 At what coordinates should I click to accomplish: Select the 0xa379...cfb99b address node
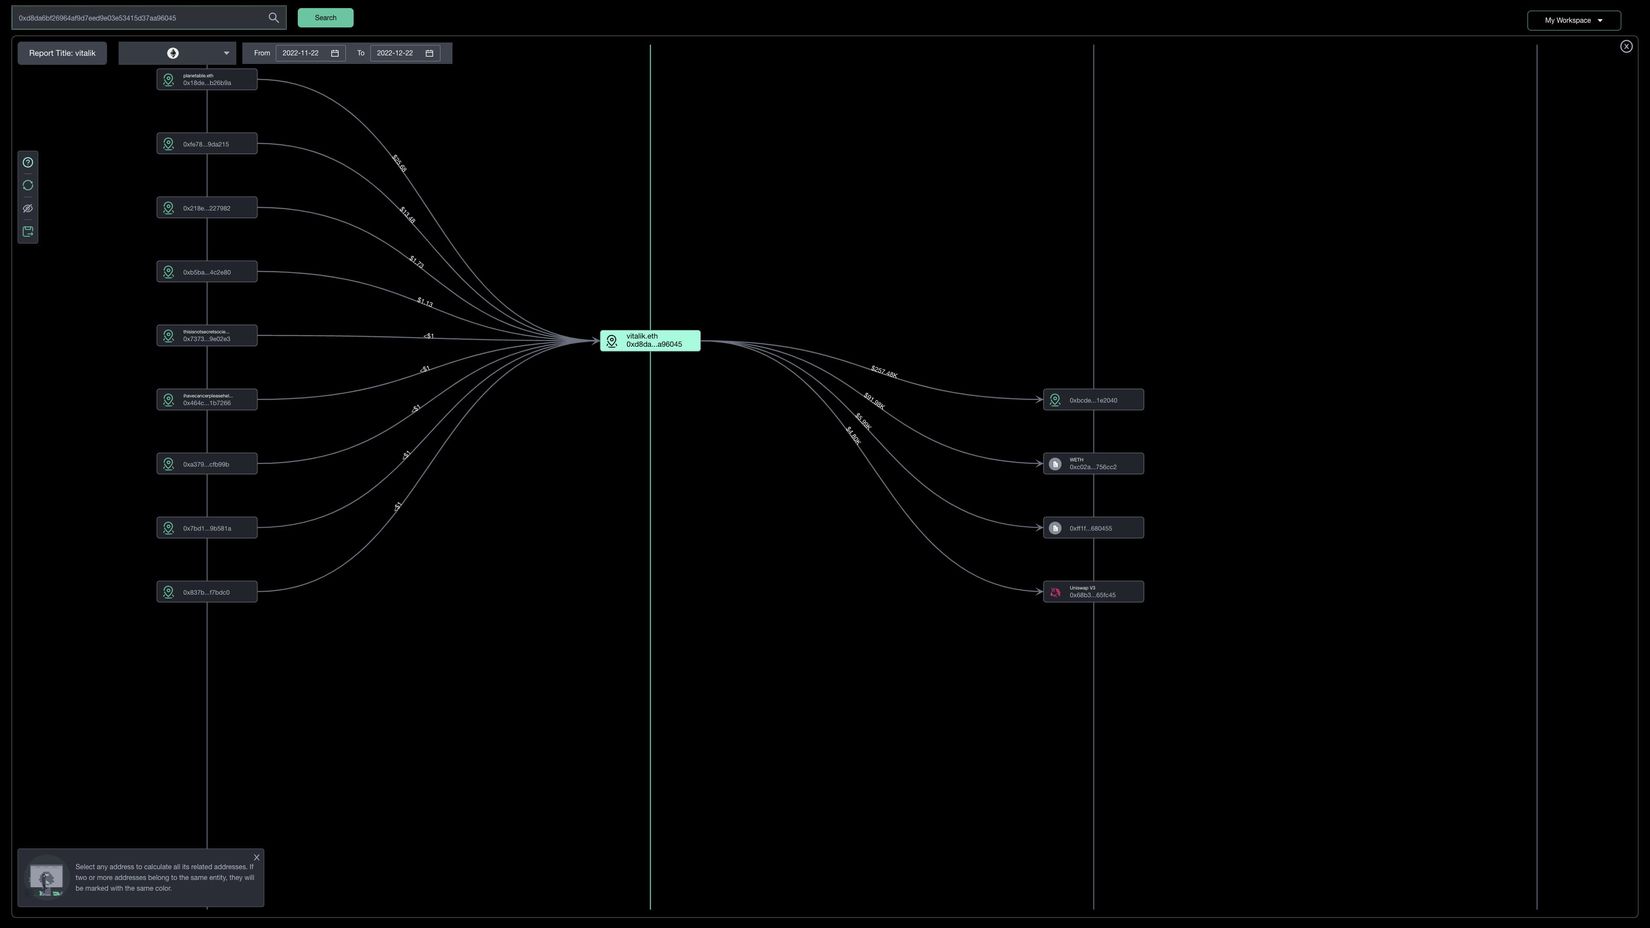pos(207,464)
